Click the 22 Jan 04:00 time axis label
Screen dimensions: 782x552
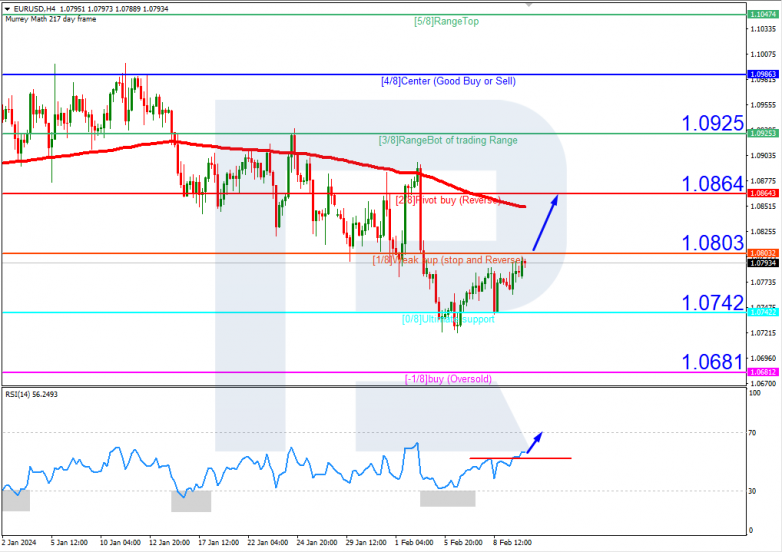point(268,543)
